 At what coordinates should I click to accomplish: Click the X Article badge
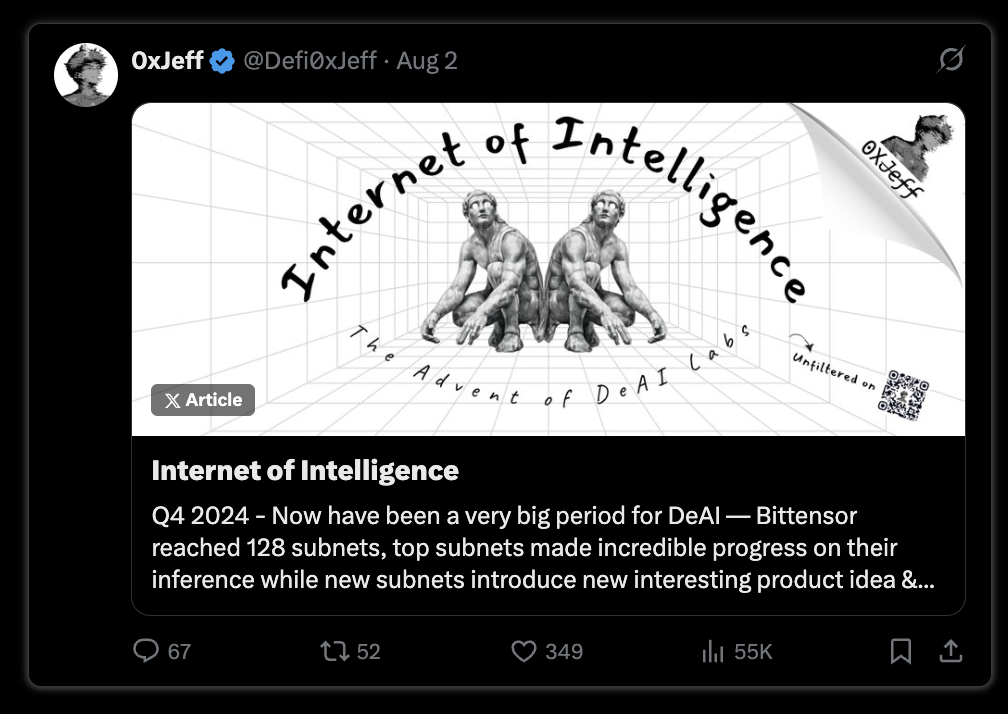(203, 400)
